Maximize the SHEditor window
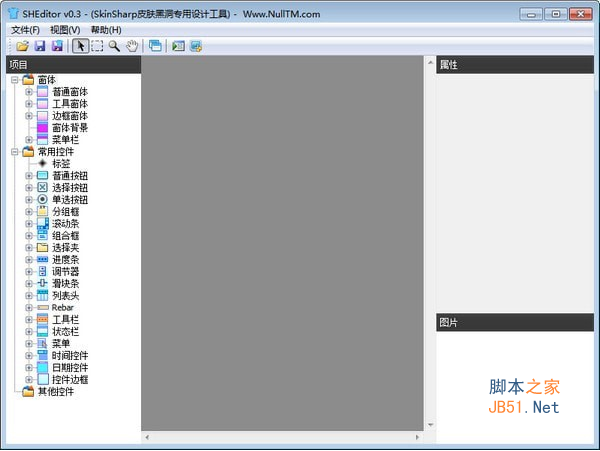The width and height of the screenshot is (600, 451). pyautogui.click(x=556, y=14)
